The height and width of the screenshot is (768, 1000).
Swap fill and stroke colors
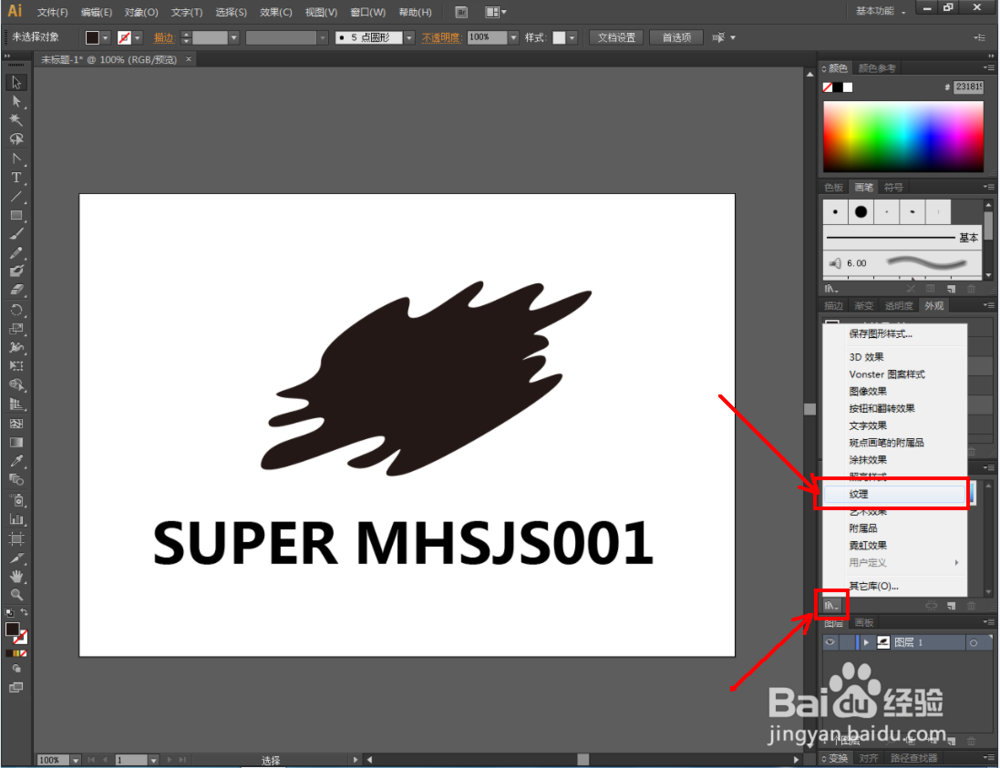tap(24, 612)
